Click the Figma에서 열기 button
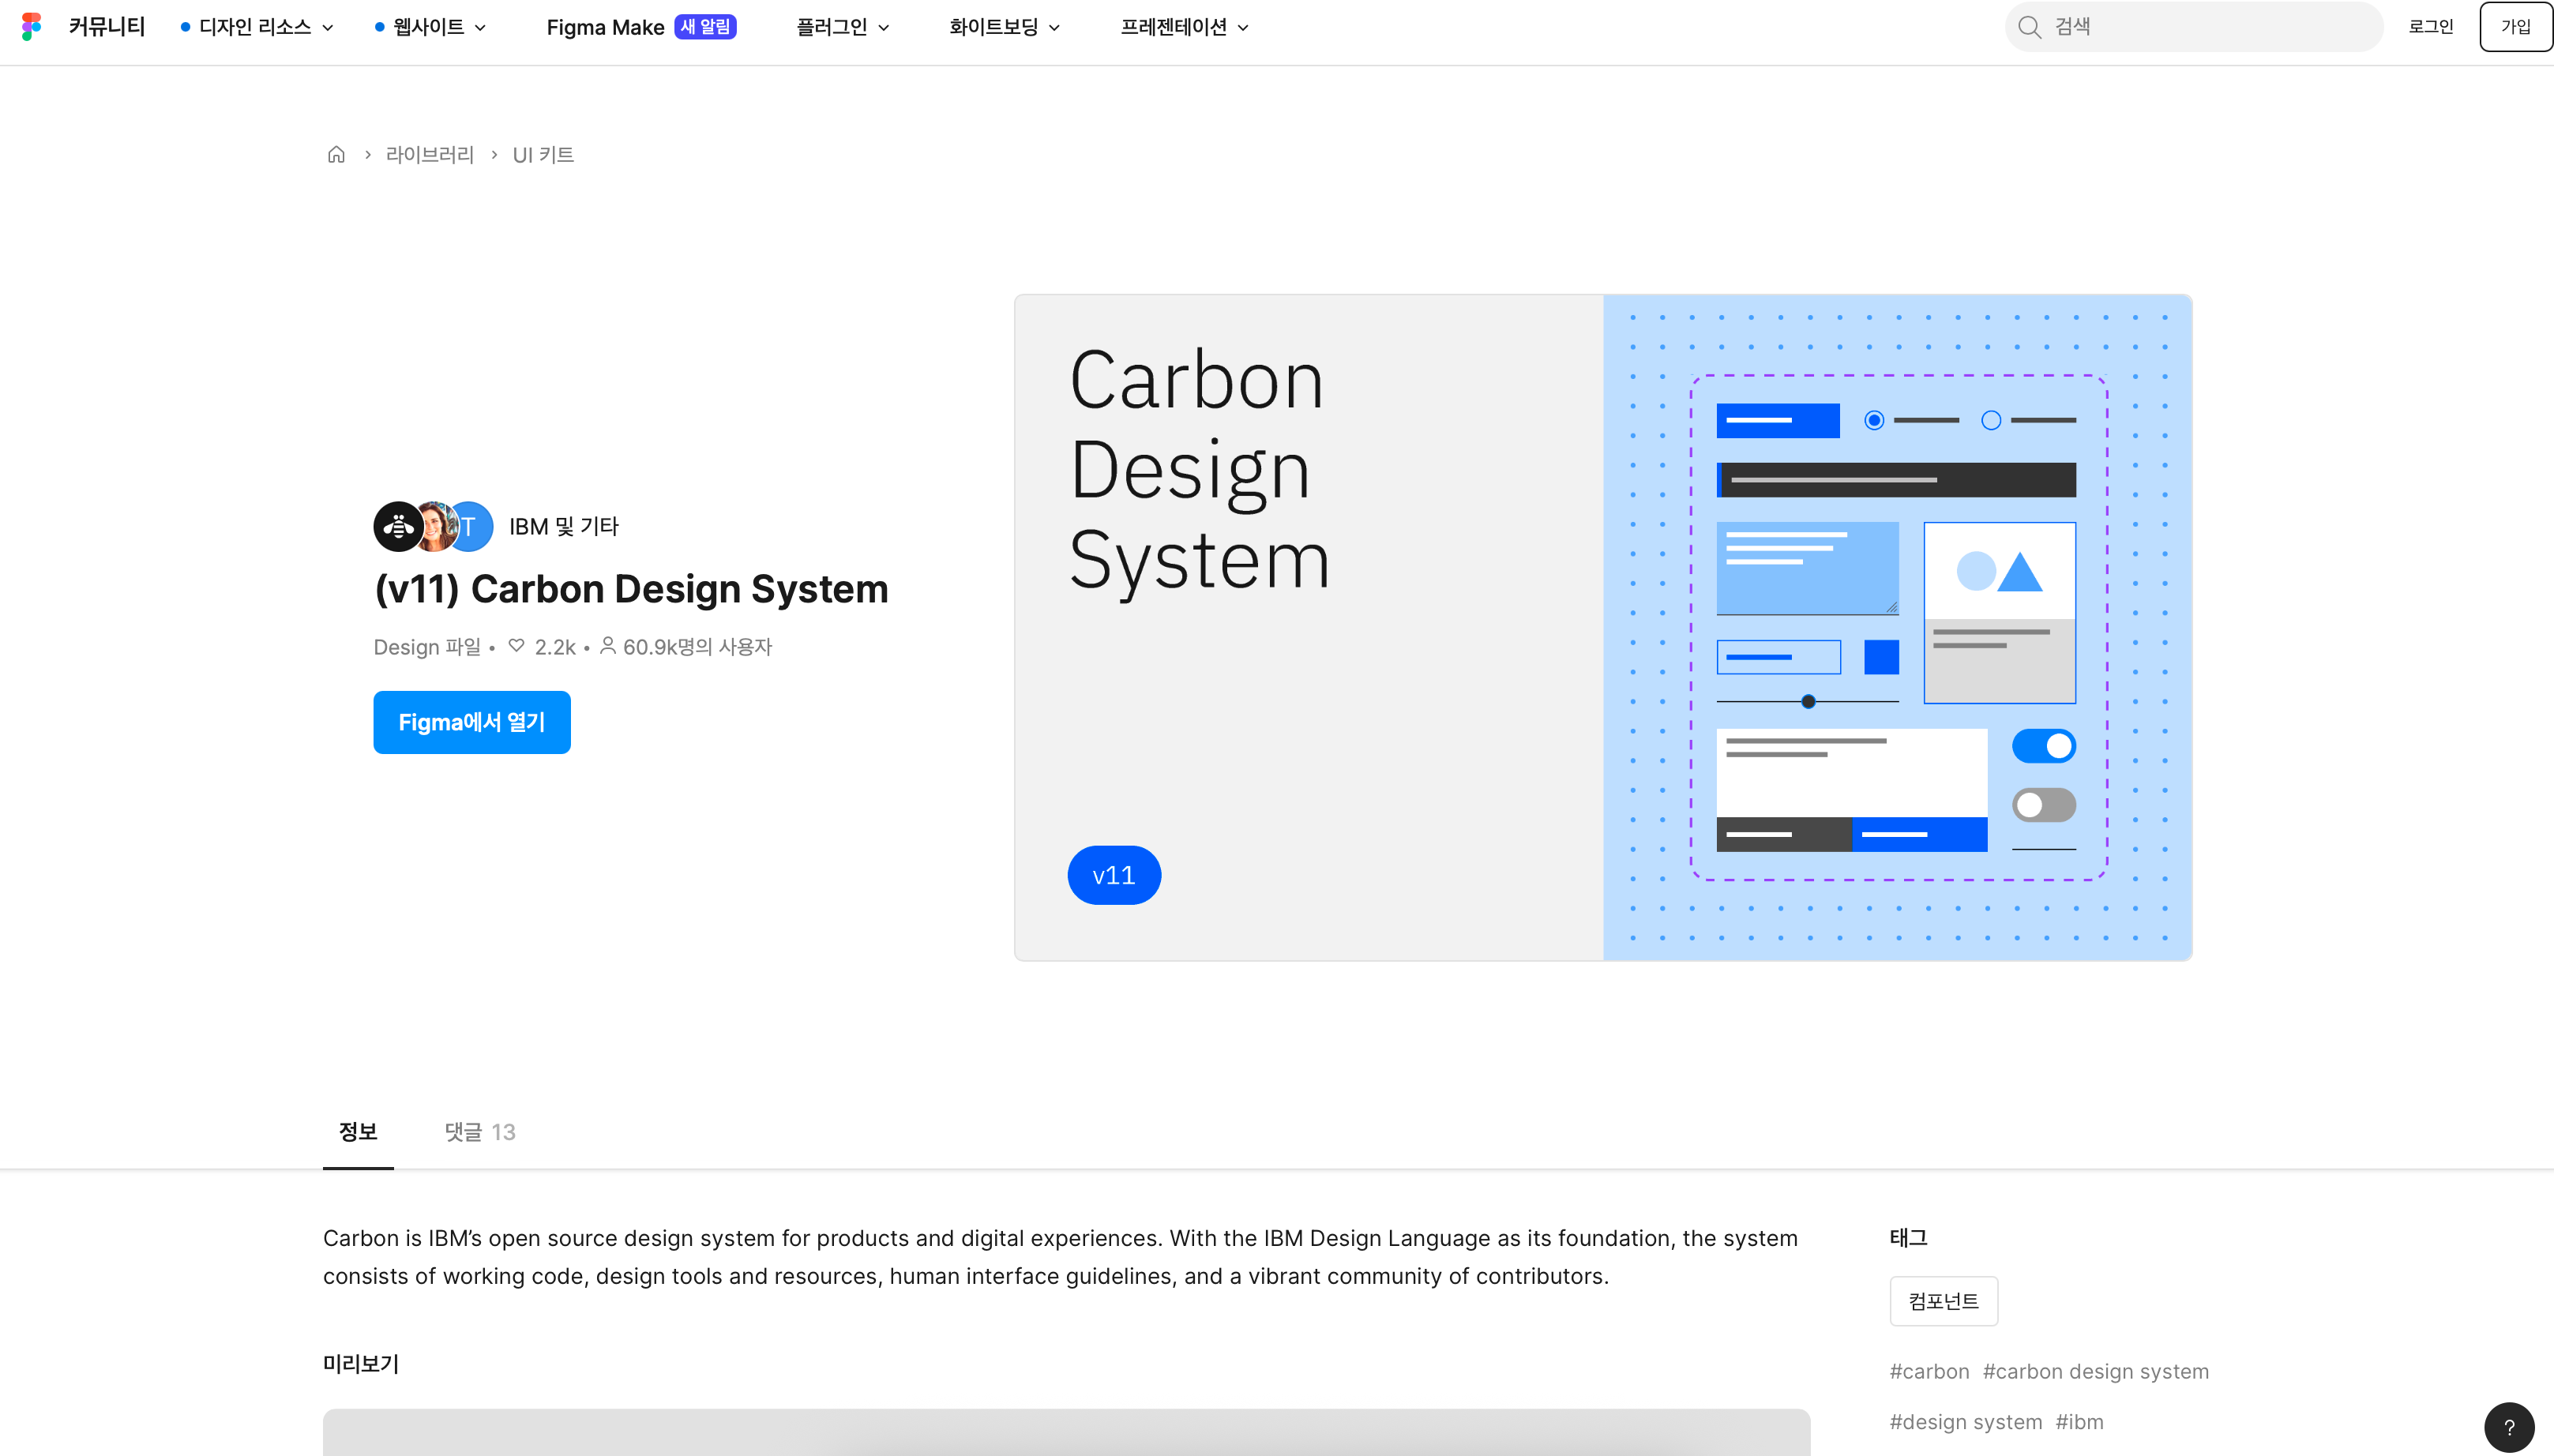 point(471,722)
